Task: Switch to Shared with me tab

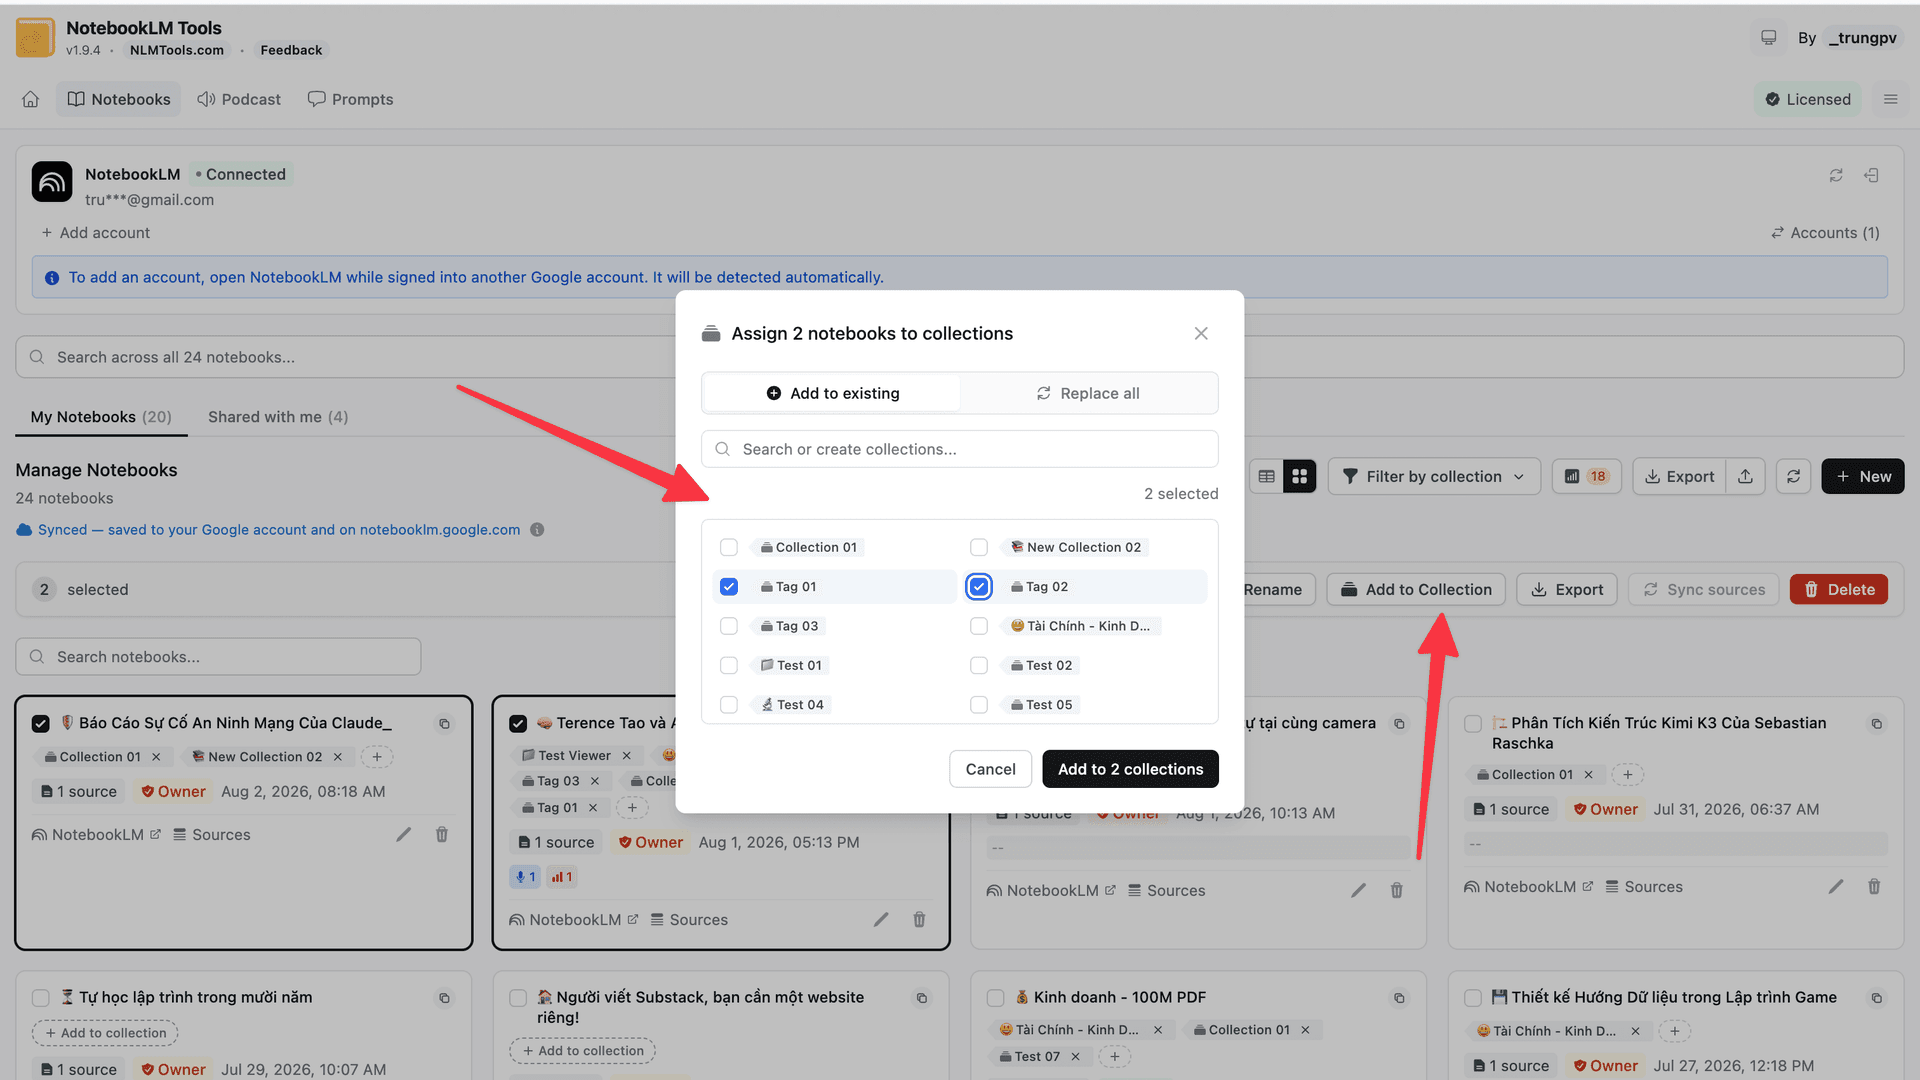Action: click(278, 417)
